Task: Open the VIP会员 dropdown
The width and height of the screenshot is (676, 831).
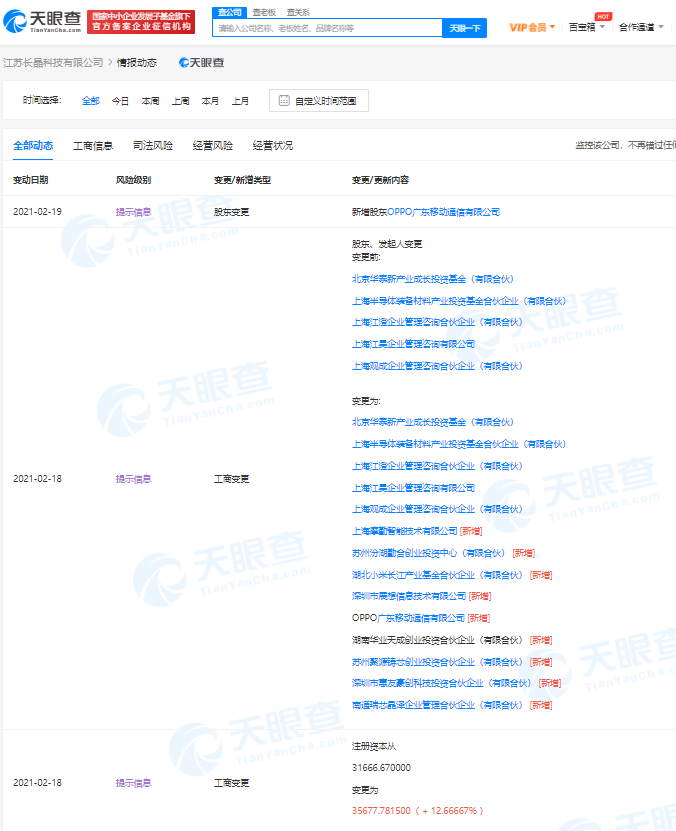Action: pyautogui.click(x=532, y=27)
